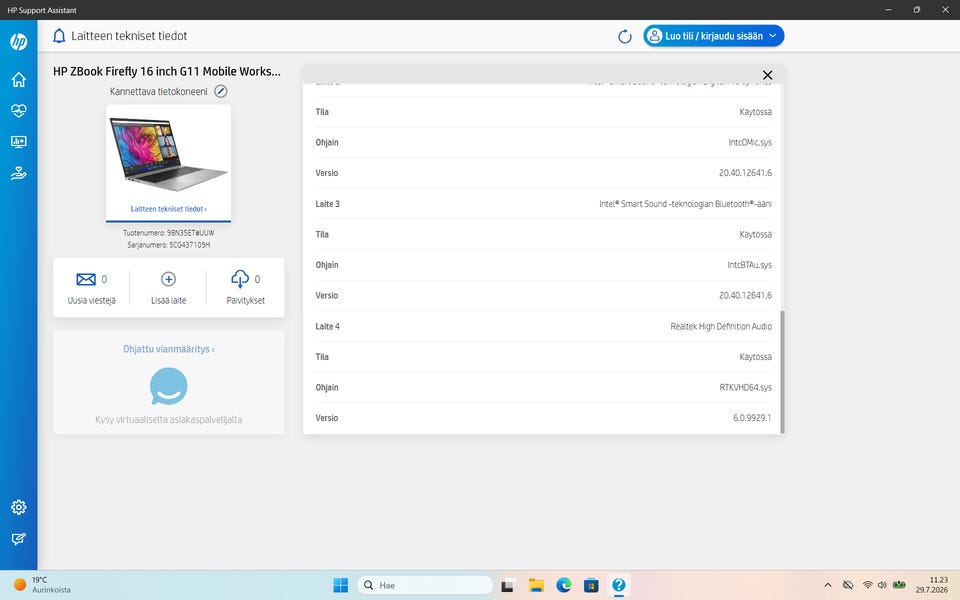Click Kysy virtuaaliselta asiakaspalvelijalta text
Viewport: 960px width, 600px height.
(168, 419)
